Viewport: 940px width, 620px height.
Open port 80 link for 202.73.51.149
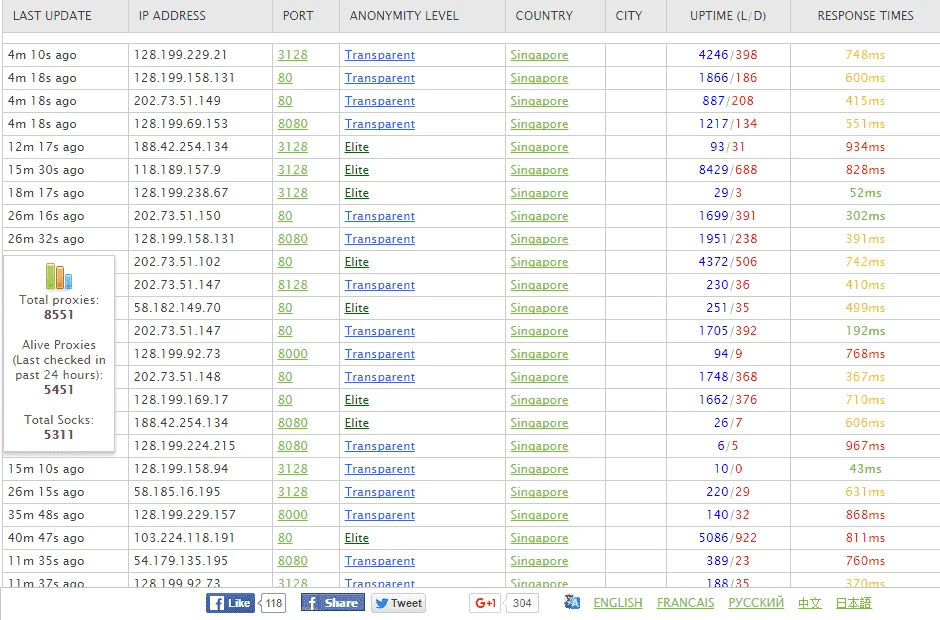(x=285, y=101)
